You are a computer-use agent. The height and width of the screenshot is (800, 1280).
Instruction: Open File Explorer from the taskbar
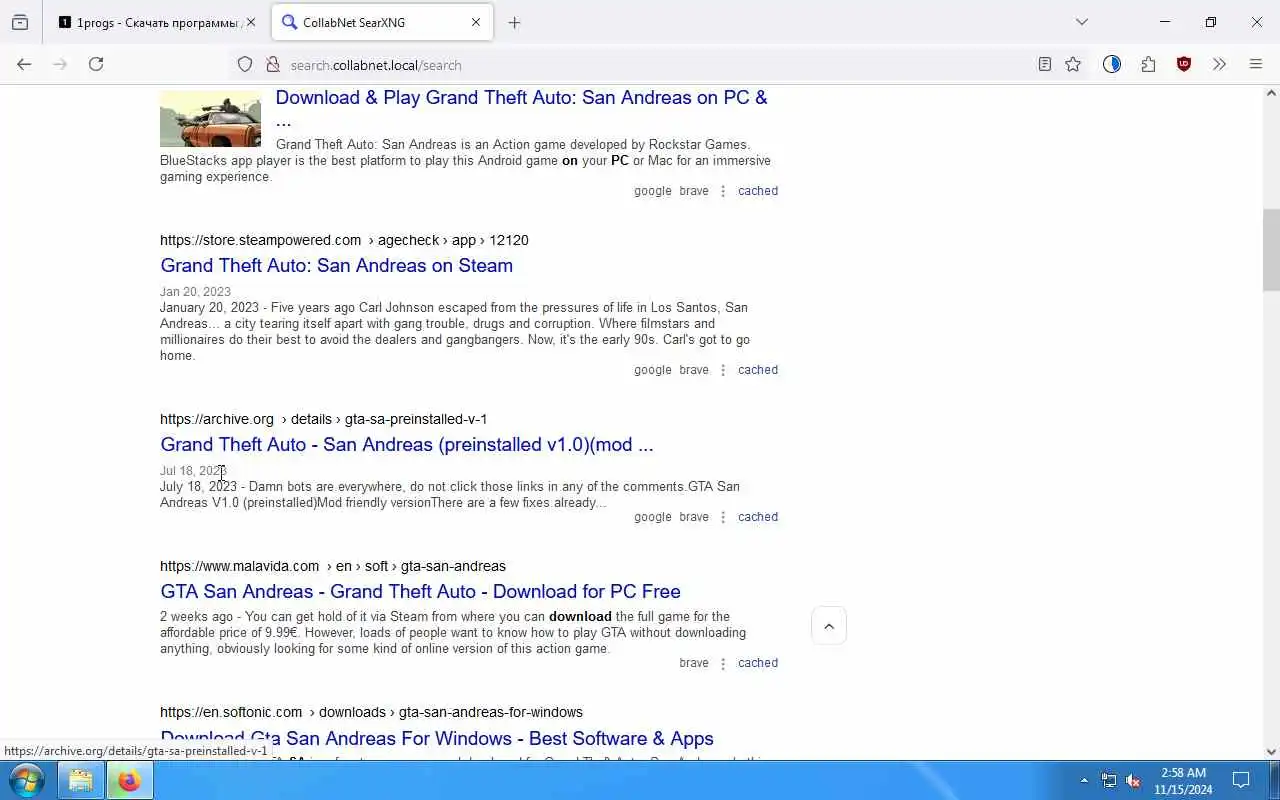pos(80,780)
